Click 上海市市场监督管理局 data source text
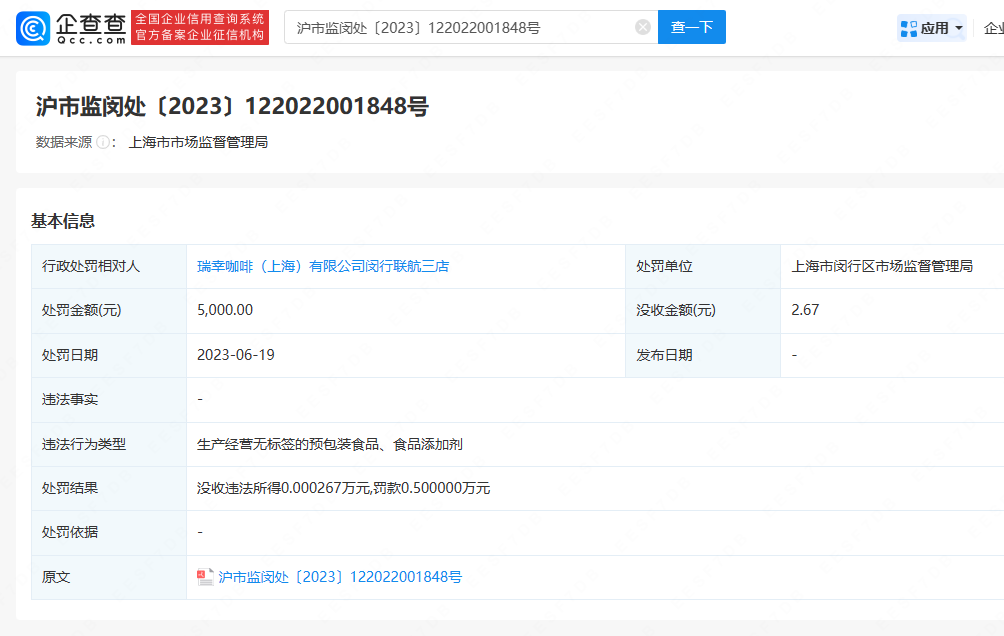This screenshot has width=1004, height=636. (x=198, y=142)
